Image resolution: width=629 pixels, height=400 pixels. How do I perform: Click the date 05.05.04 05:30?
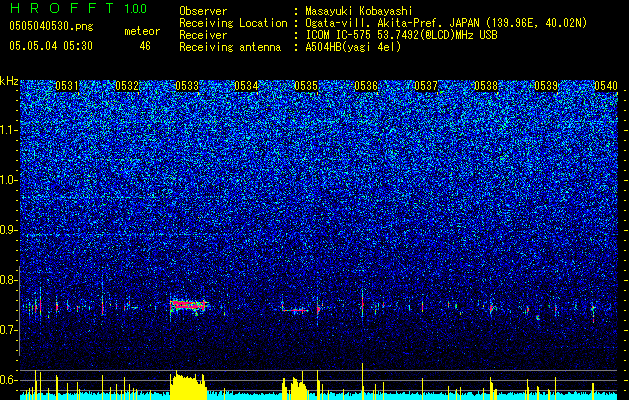tap(51, 46)
